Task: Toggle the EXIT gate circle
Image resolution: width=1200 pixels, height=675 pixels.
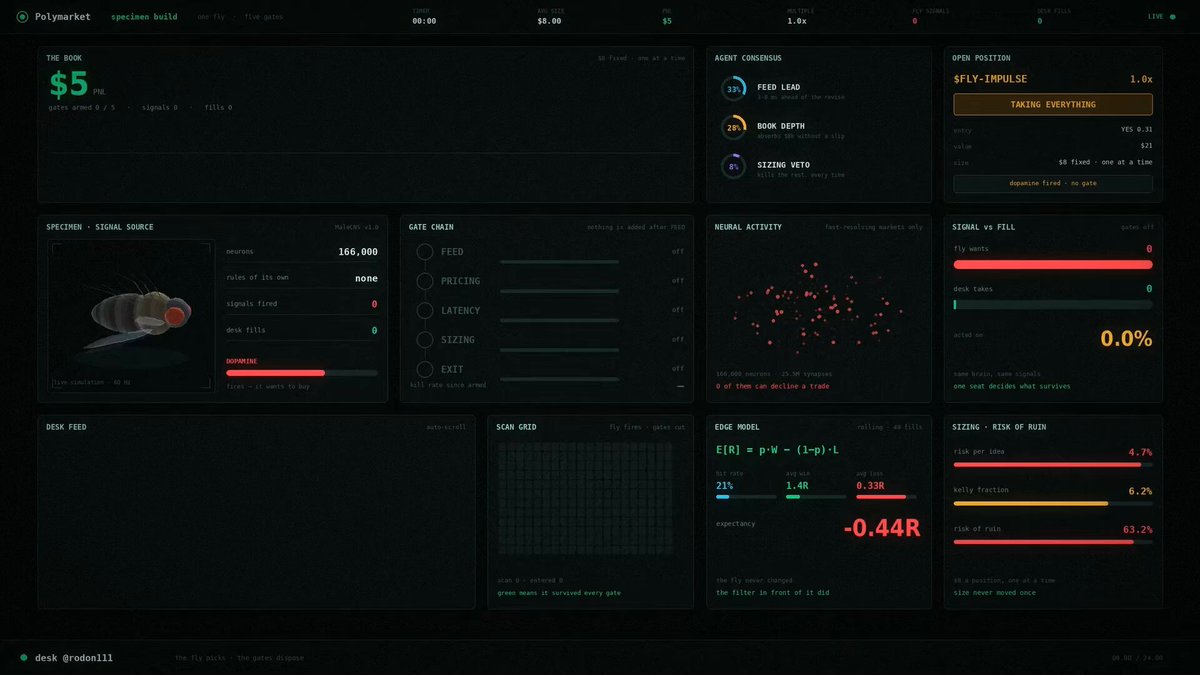Action: pos(424,369)
